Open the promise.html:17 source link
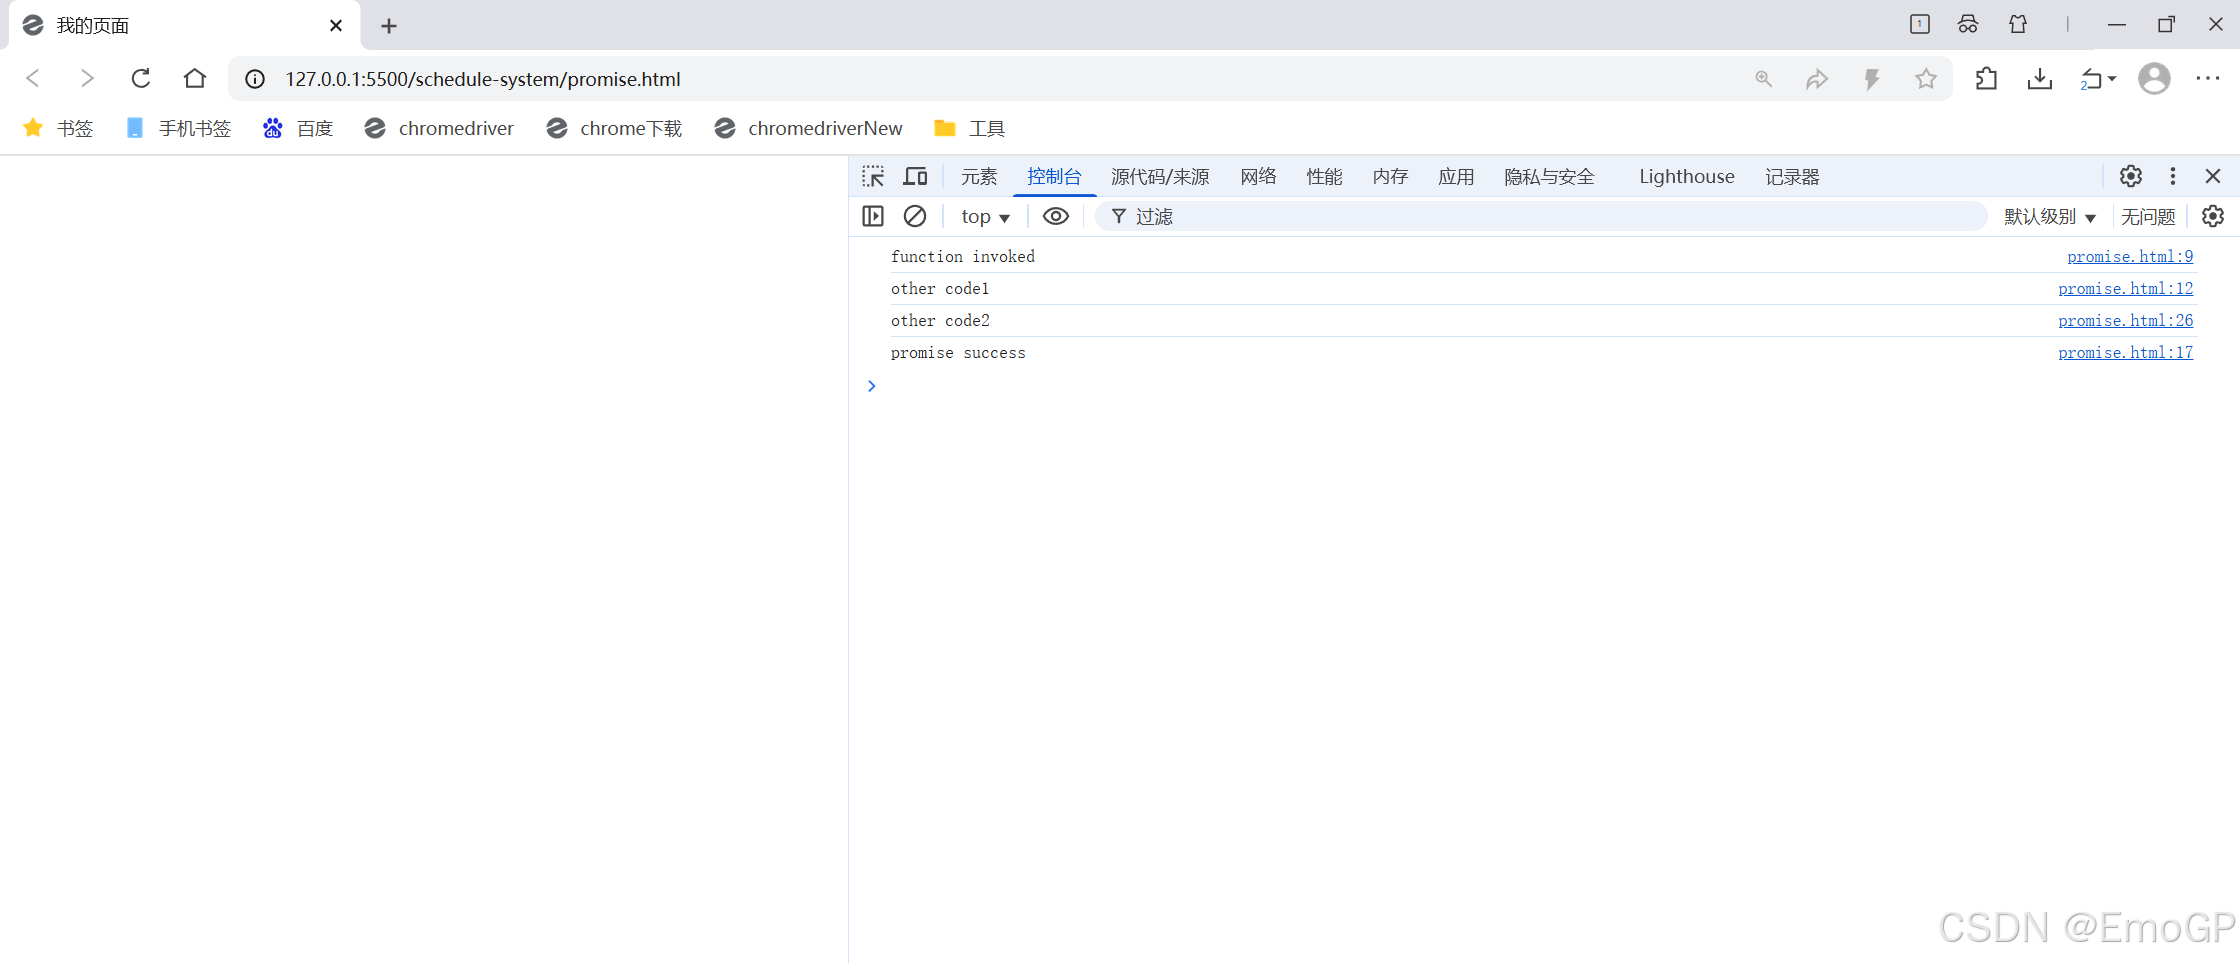Viewport: 2240px width, 963px height. tap(2125, 353)
